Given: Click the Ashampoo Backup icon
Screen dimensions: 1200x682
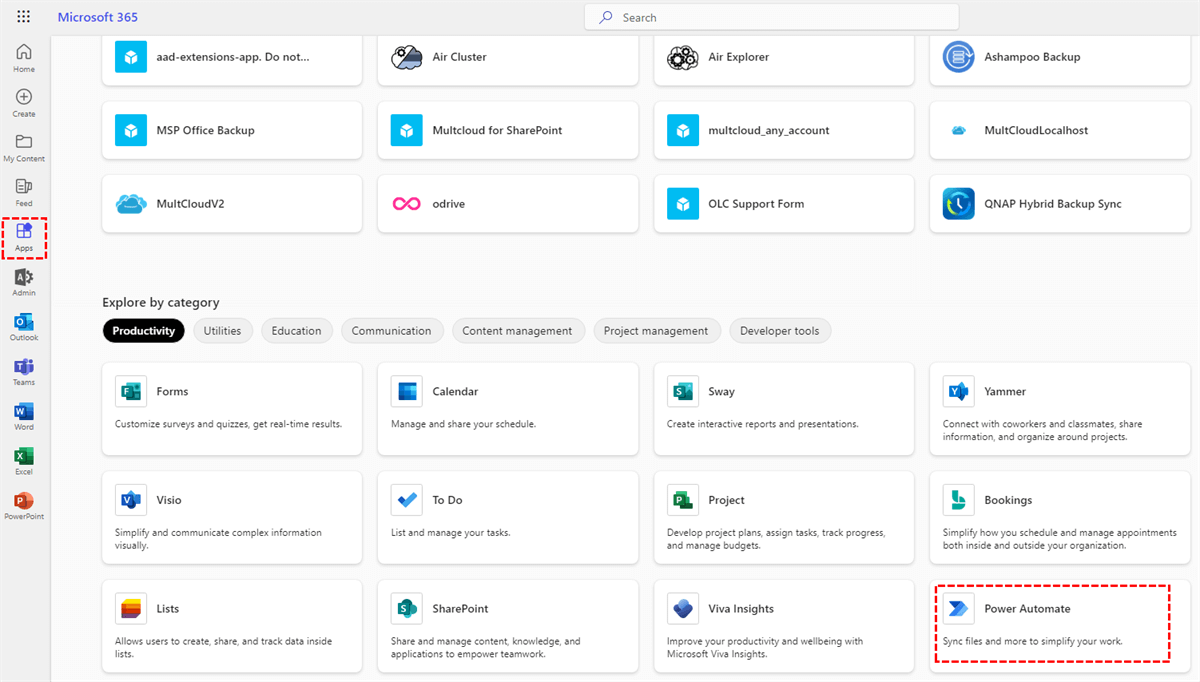Looking at the screenshot, I should (x=959, y=57).
